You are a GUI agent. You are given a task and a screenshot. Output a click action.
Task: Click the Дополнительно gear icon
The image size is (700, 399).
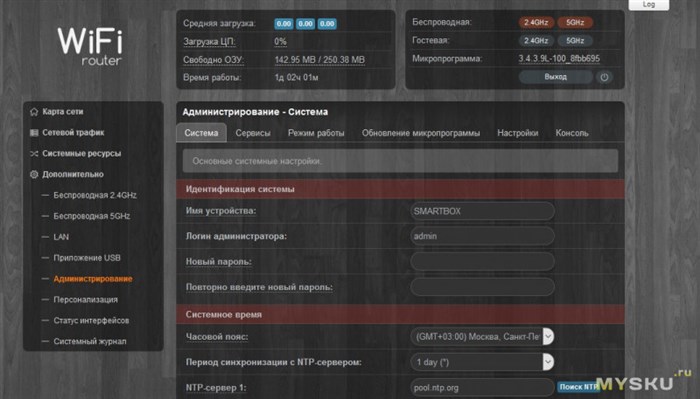(34, 175)
